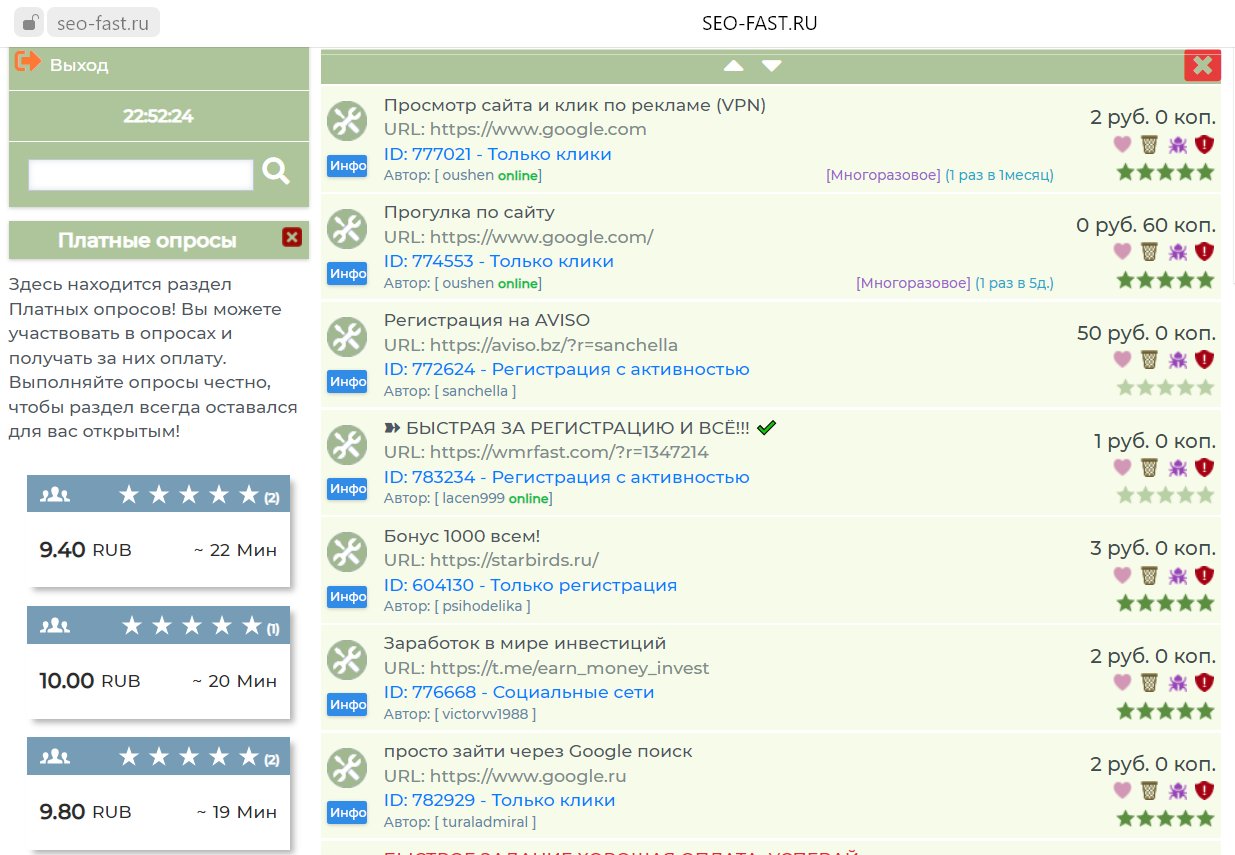Click purple bug icon on starbirds task
Image resolution: width=1235 pixels, height=855 pixels.
click(1178, 575)
